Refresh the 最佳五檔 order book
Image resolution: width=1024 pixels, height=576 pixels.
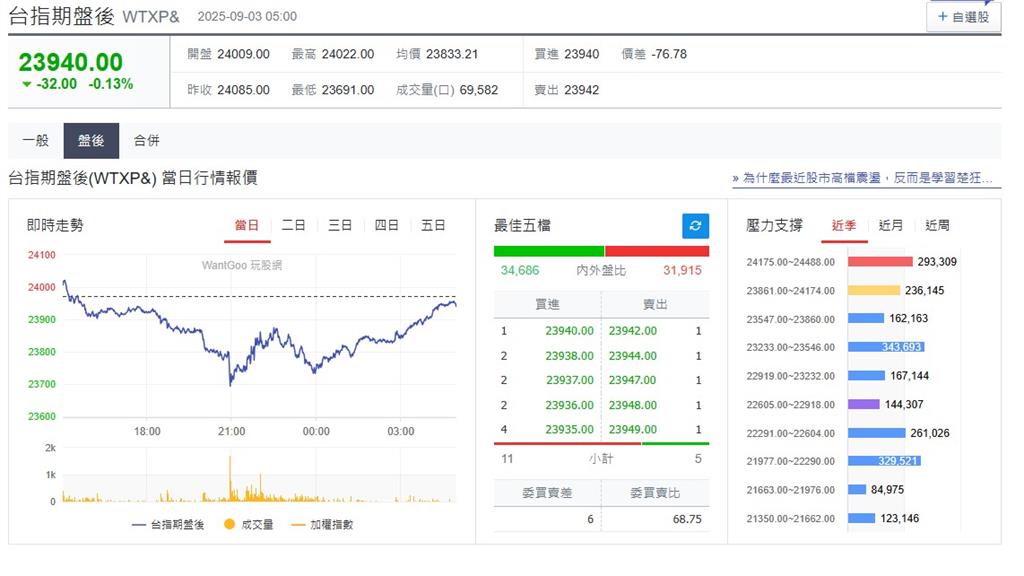point(695,226)
